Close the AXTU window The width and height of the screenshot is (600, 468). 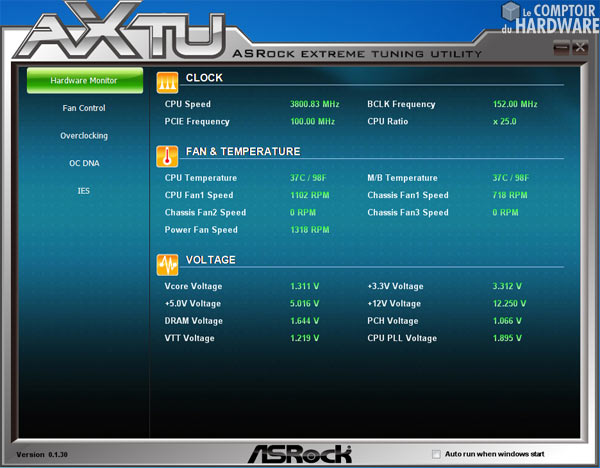[580, 48]
